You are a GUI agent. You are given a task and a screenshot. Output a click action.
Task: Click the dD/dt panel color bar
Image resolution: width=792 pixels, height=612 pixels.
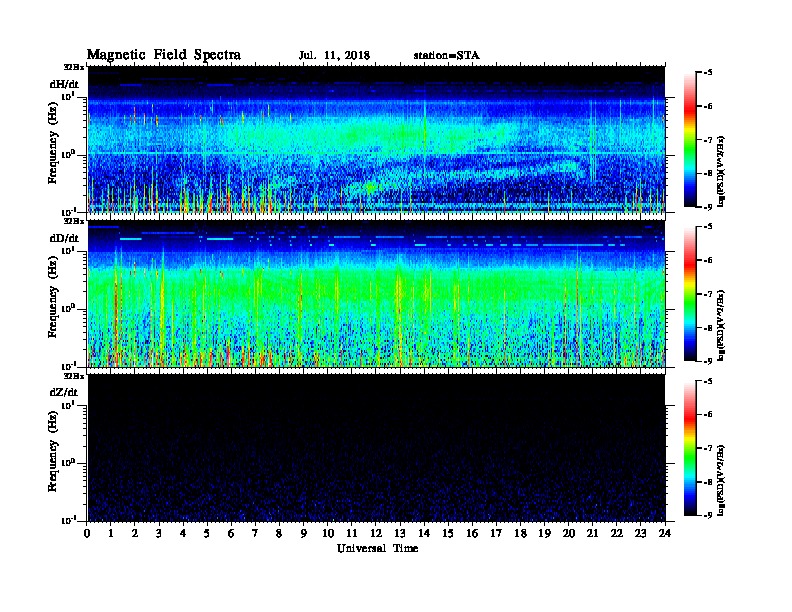[690, 294]
